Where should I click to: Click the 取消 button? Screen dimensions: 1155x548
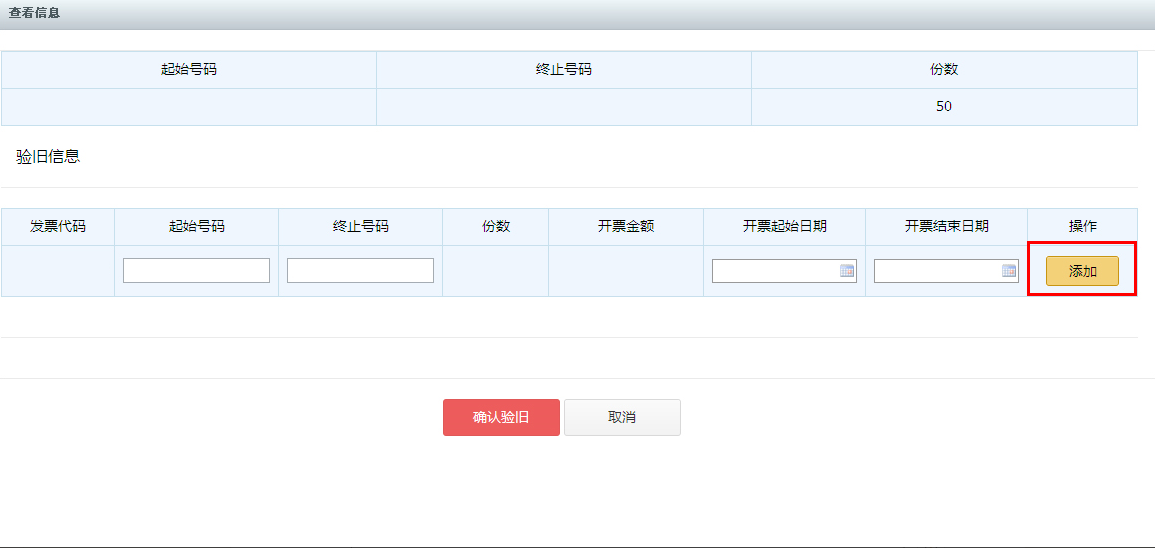coord(622,418)
